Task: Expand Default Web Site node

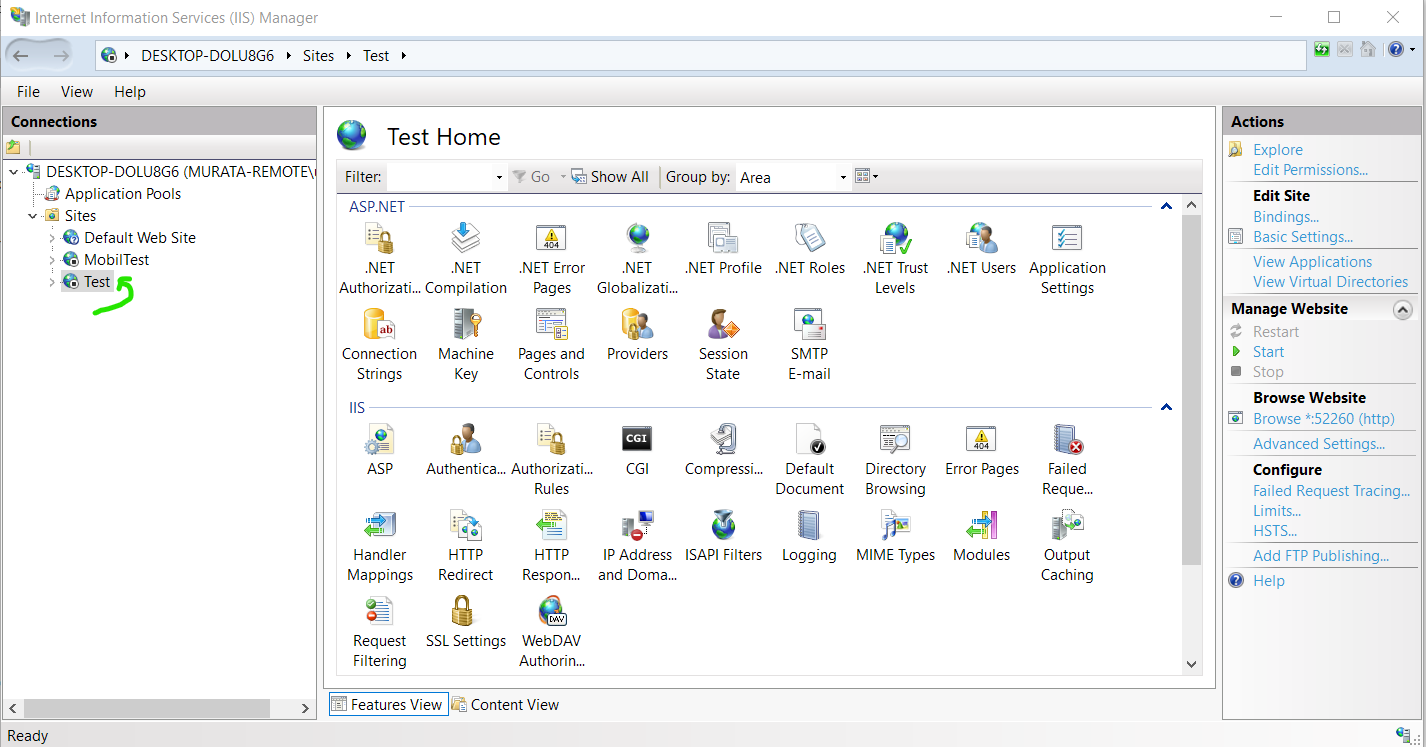Action: pos(52,238)
